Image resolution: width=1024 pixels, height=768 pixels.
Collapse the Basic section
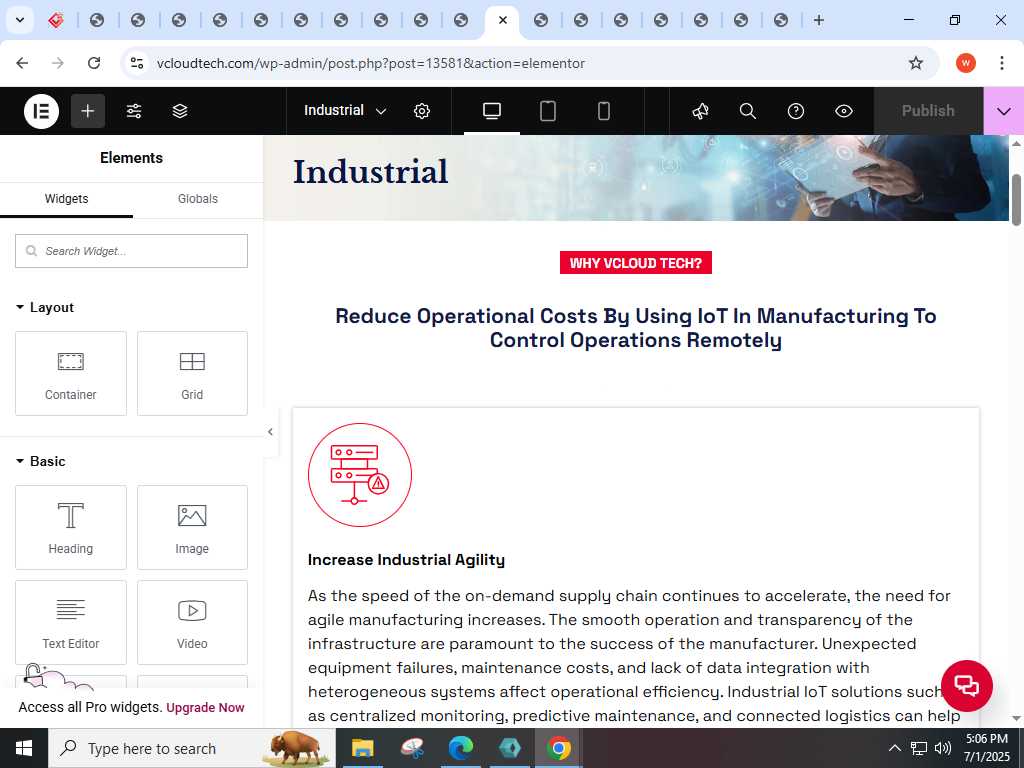coord(40,461)
